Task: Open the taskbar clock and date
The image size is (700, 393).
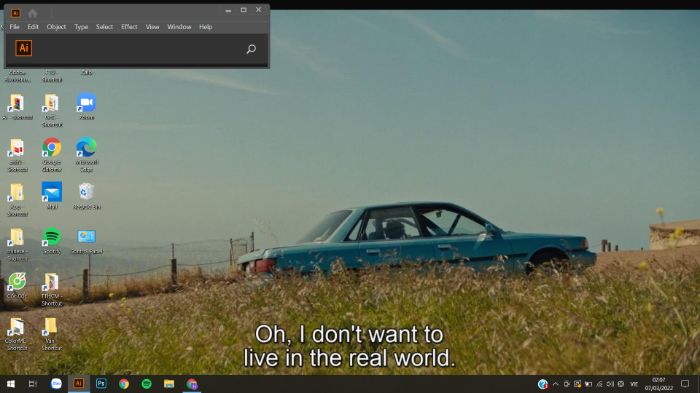Action: pos(658,384)
